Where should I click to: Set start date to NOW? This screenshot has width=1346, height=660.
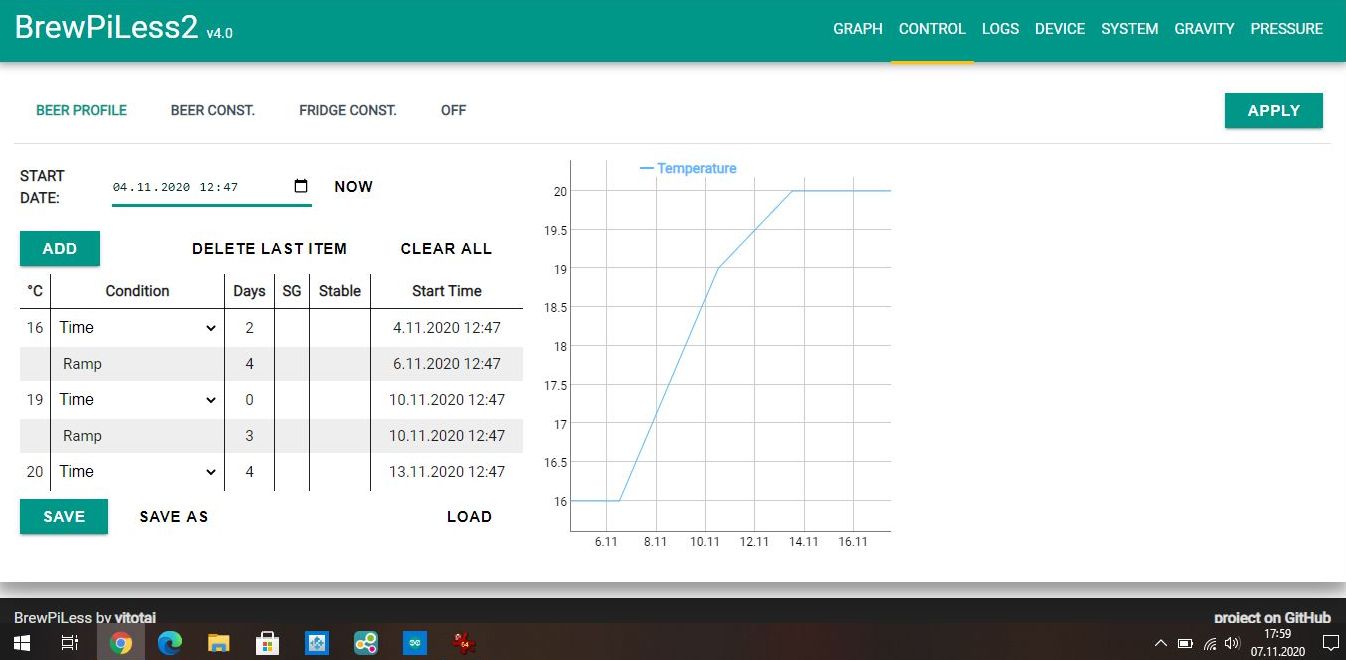click(x=353, y=186)
